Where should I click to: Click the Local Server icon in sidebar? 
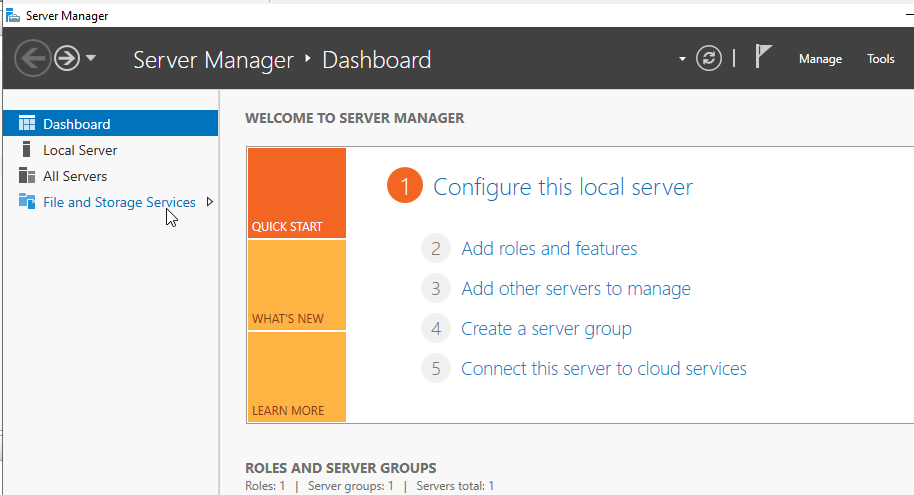26,149
